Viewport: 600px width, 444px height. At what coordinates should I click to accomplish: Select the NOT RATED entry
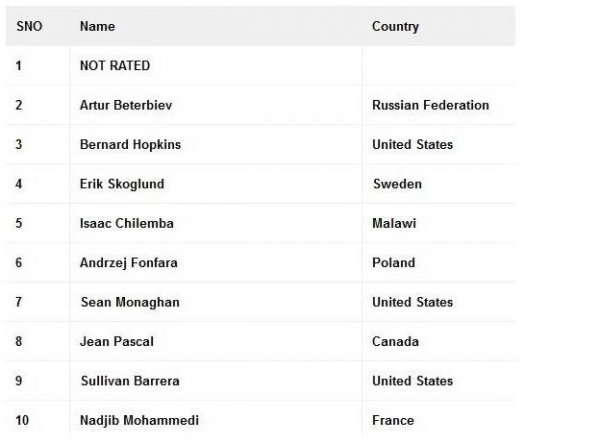[x=115, y=65]
